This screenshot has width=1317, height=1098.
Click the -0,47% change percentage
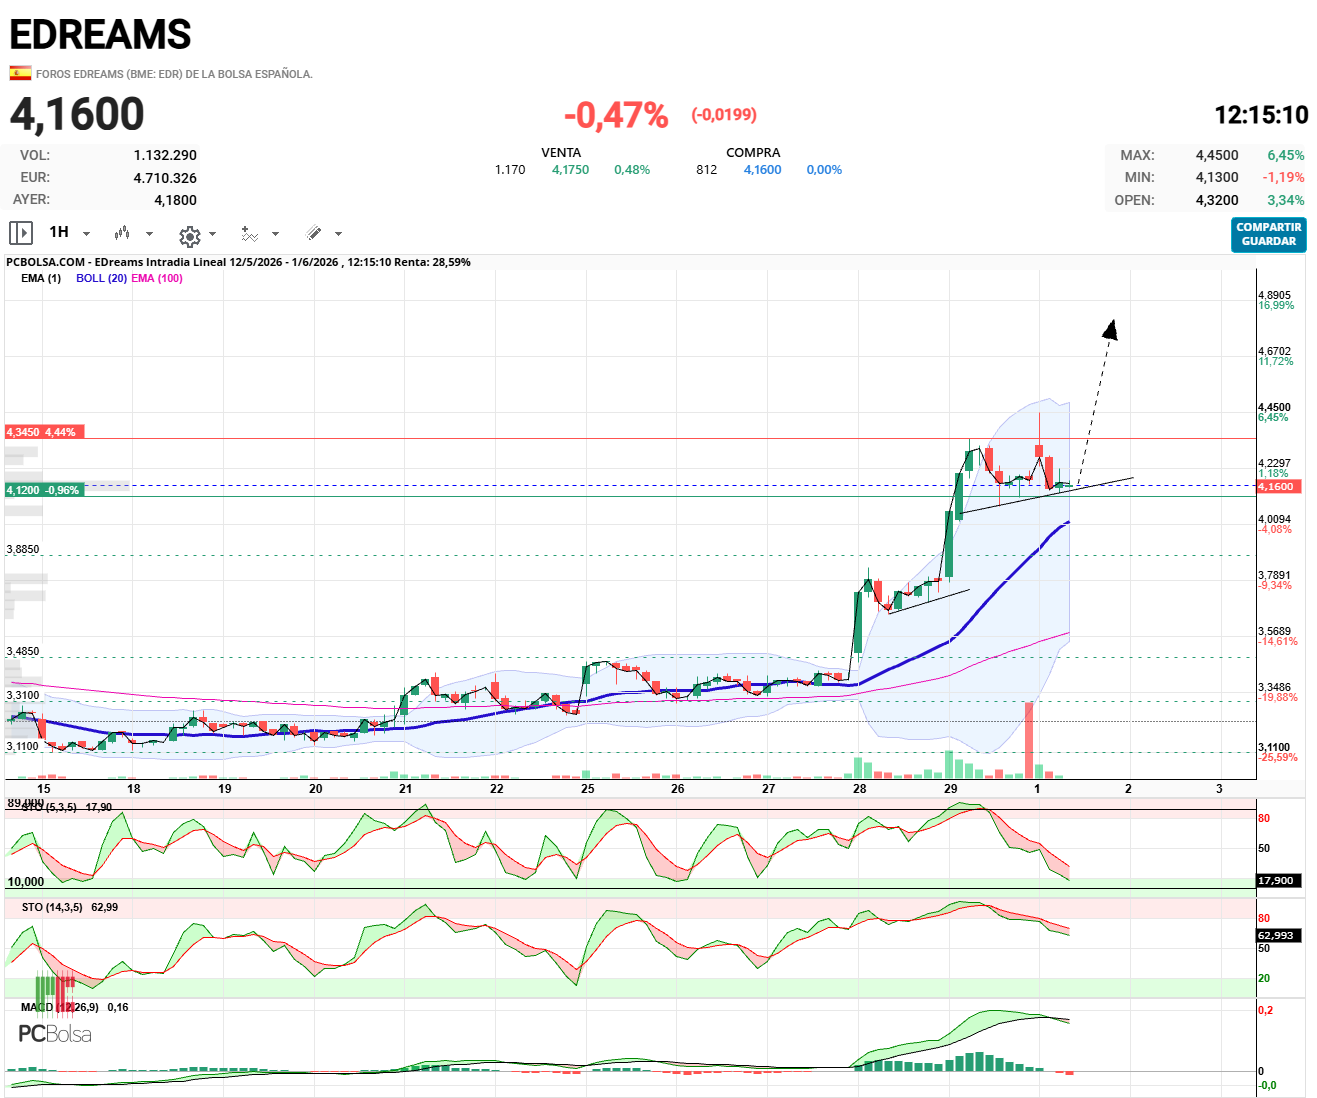coord(616,115)
